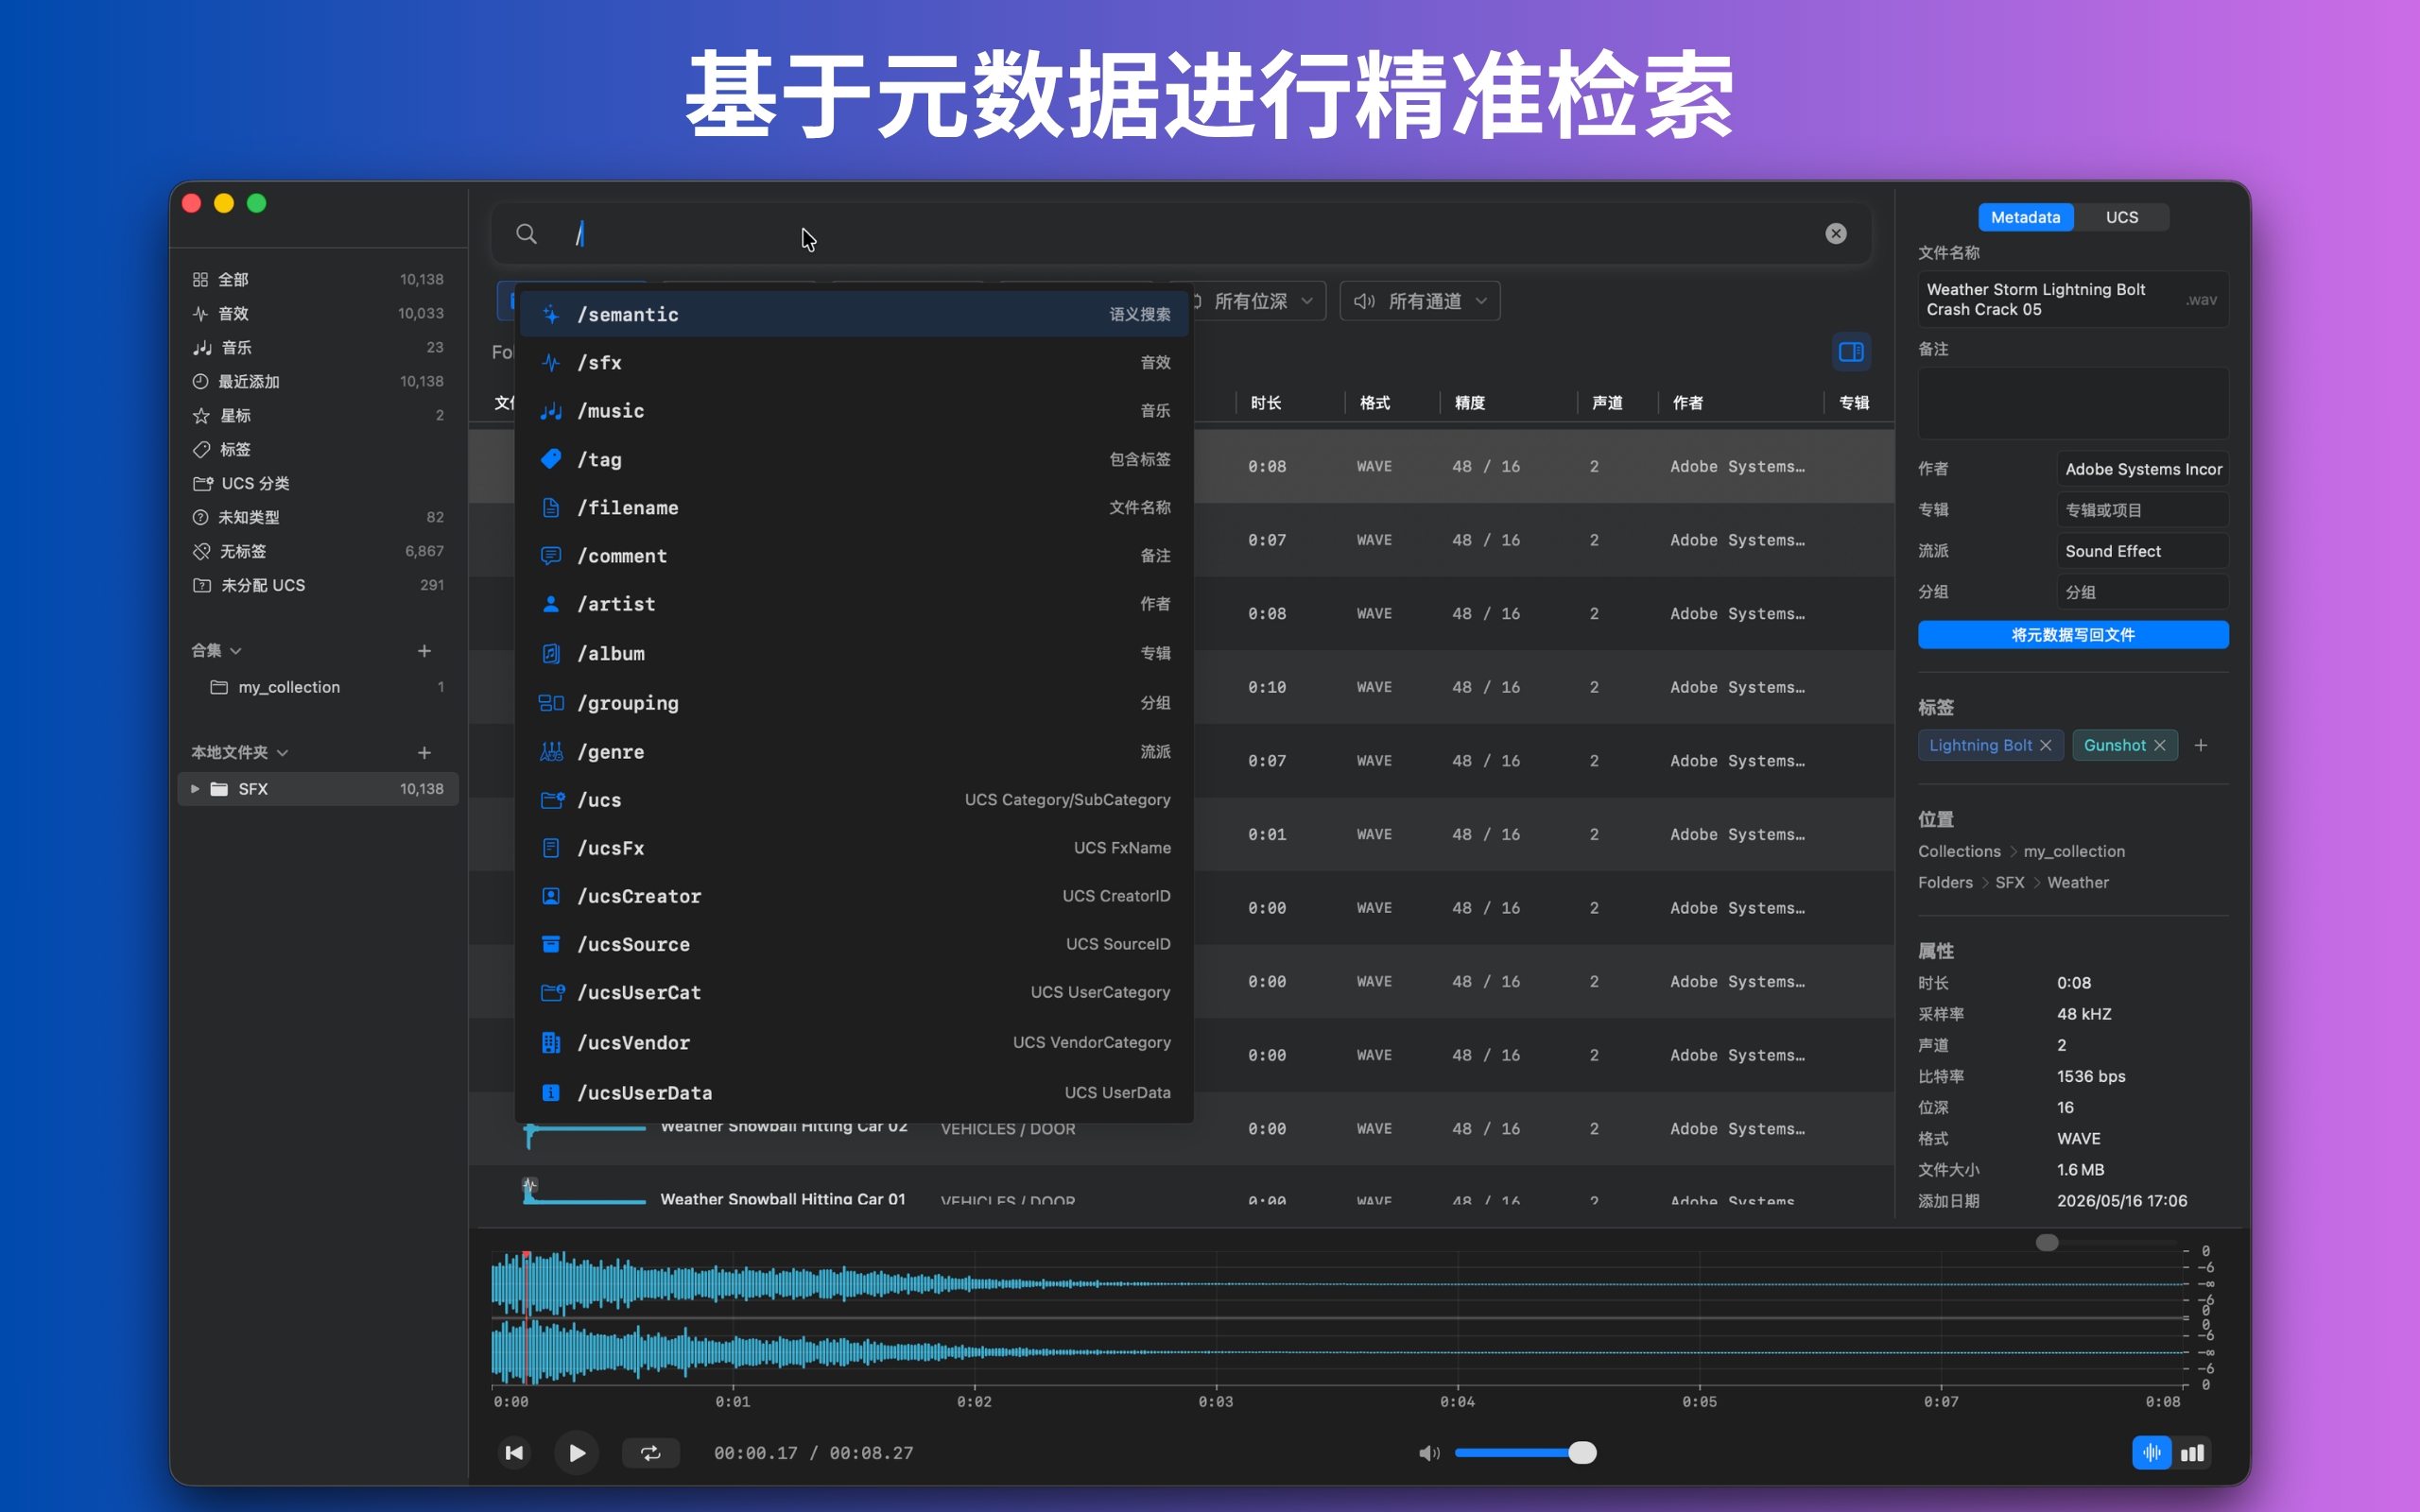Click the /grouping icon in suggestions

click(550, 702)
